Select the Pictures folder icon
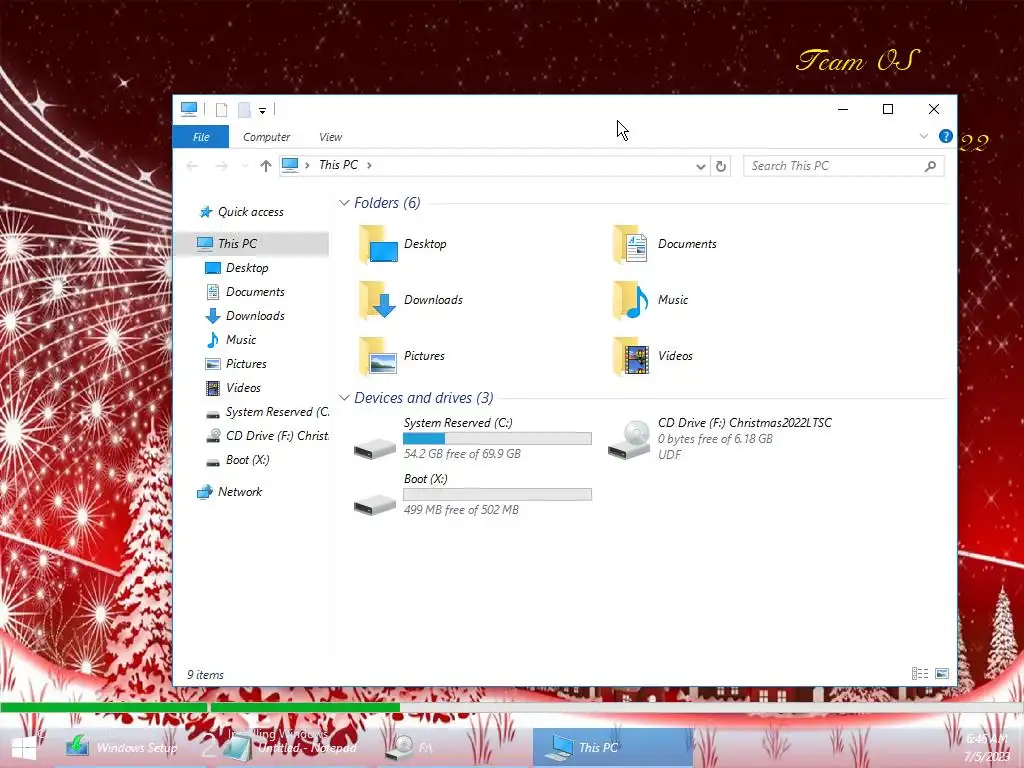The height and width of the screenshot is (768, 1024). [378, 356]
